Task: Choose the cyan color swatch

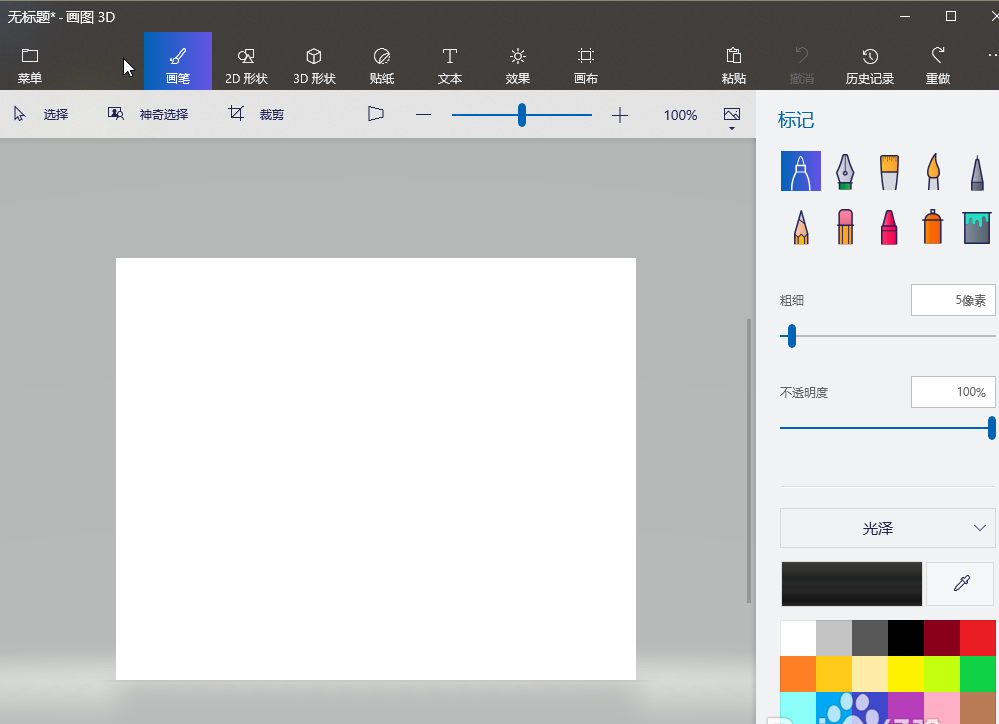Action: click(x=798, y=708)
